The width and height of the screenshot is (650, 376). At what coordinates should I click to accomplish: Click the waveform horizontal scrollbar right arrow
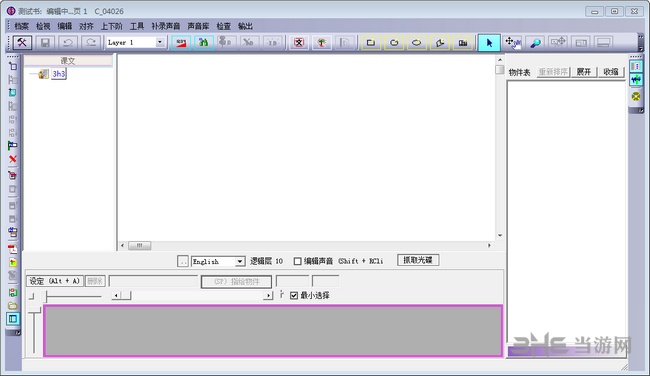pos(268,296)
